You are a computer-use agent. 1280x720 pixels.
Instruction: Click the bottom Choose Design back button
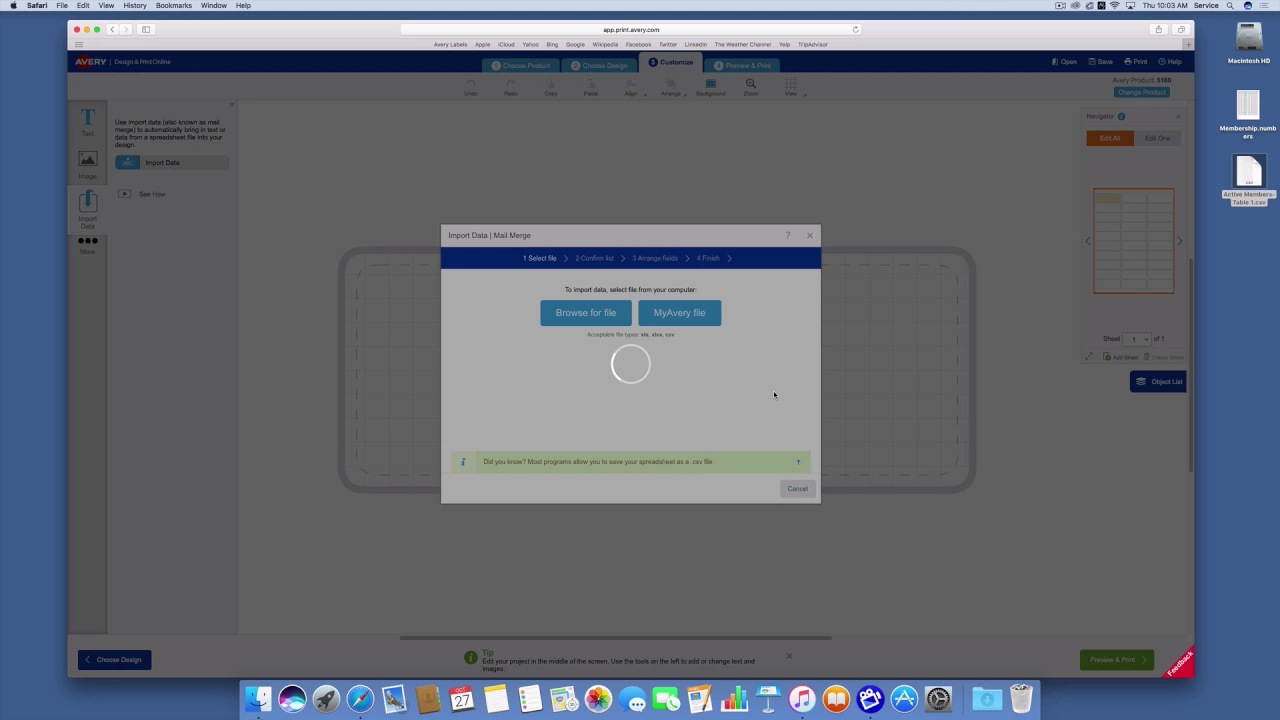(x=115, y=660)
